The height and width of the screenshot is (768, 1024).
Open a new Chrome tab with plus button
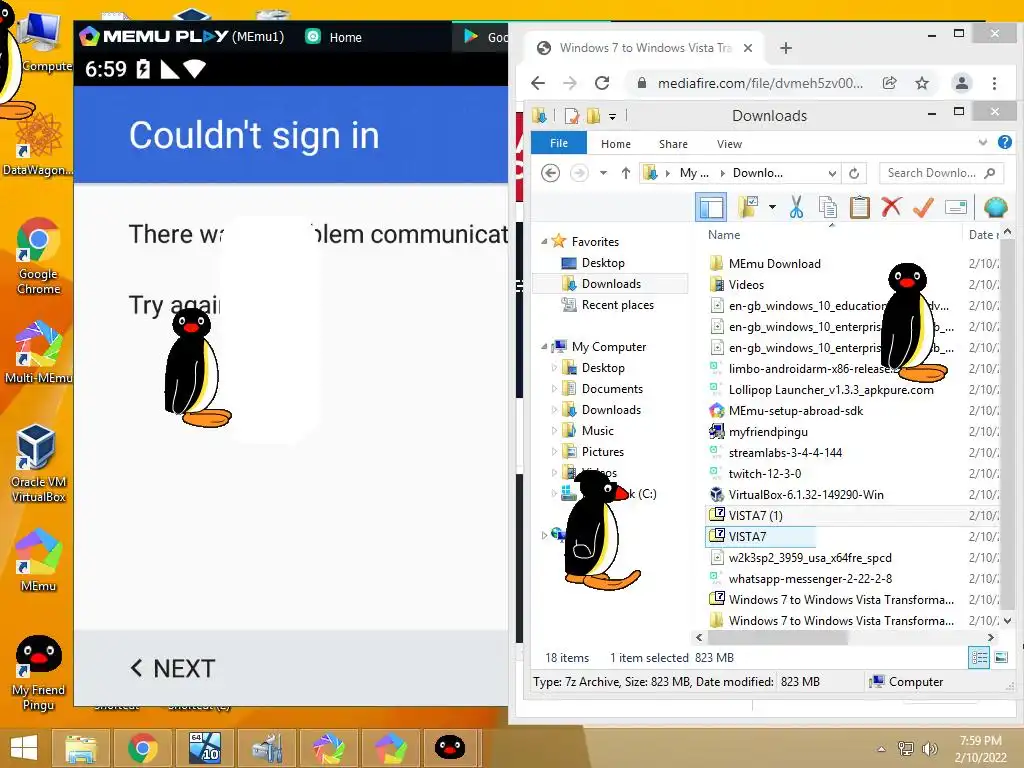pos(786,48)
